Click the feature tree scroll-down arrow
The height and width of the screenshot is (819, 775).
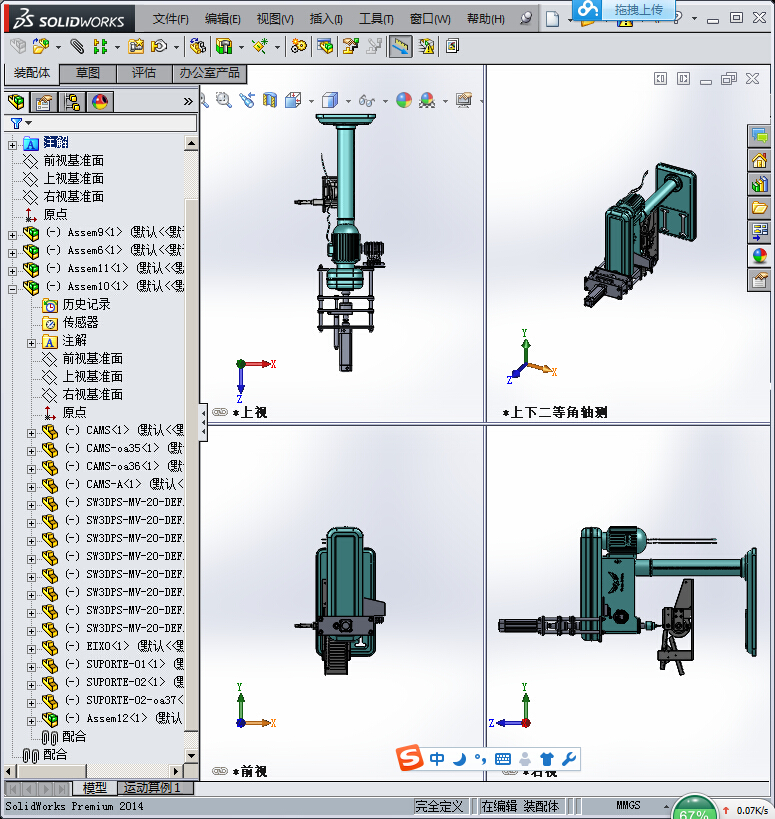click(x=191, y=756)
